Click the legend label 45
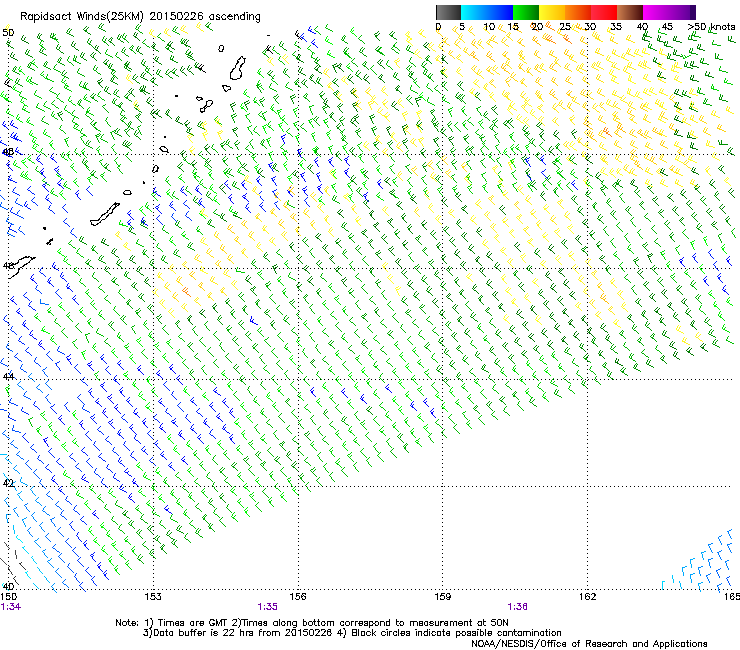 click(x=667, y=27)
